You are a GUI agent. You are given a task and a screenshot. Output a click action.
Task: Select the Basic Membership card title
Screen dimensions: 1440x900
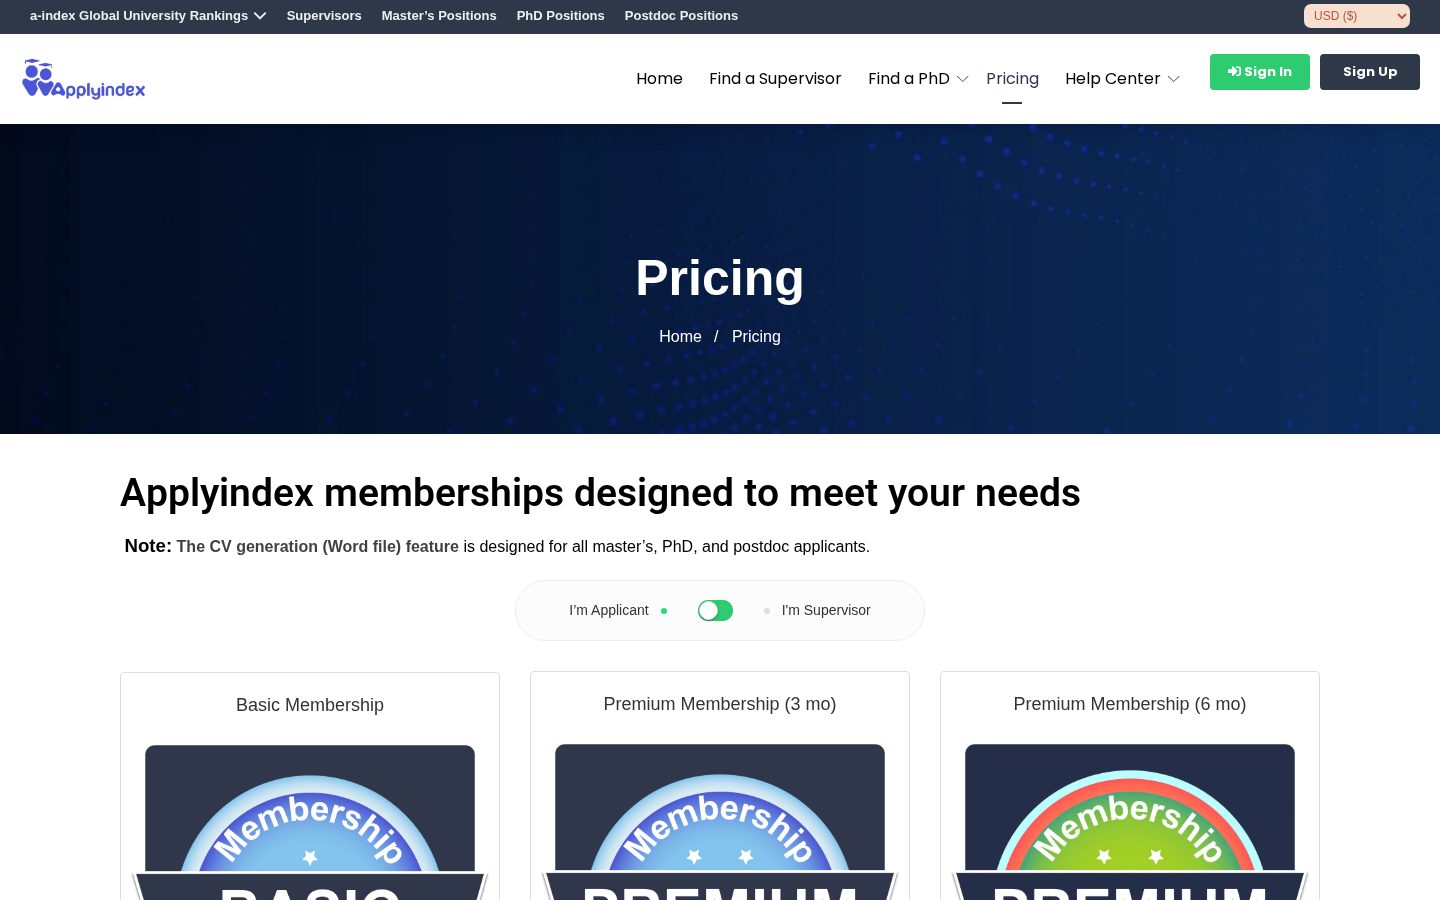click(x=310, y=705)
